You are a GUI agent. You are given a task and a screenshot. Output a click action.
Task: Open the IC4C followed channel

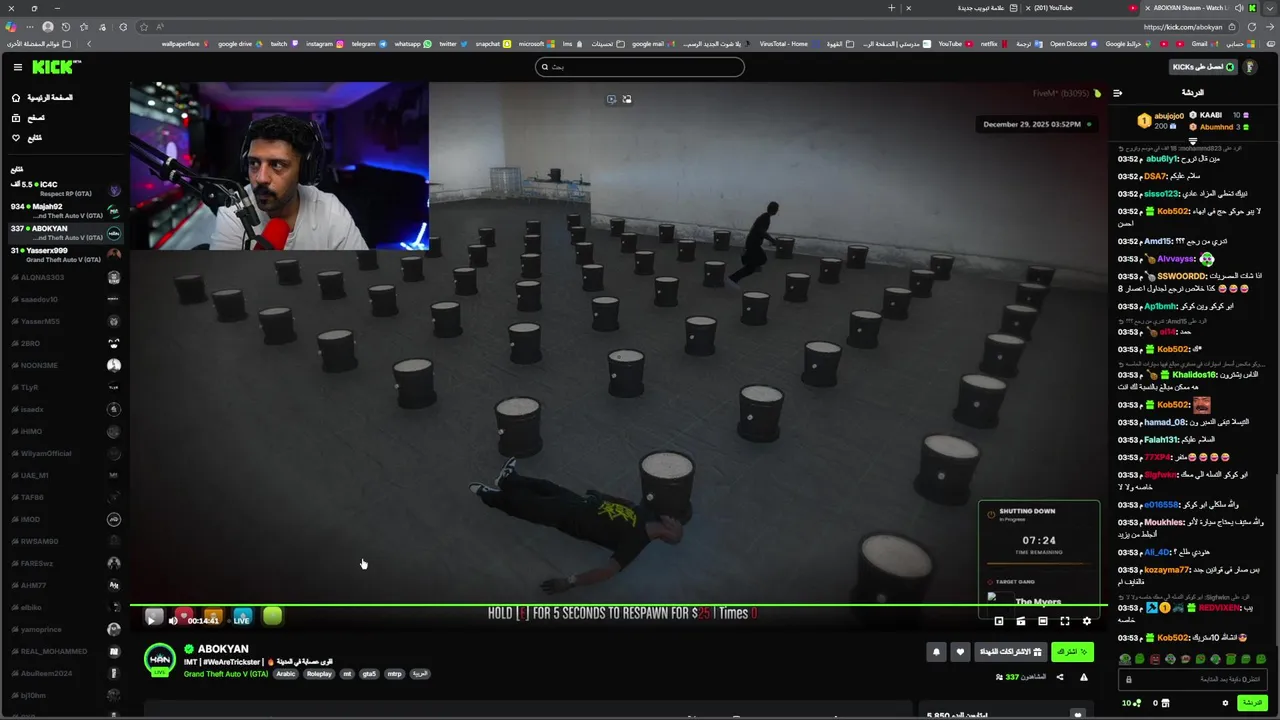coord(65,189)
